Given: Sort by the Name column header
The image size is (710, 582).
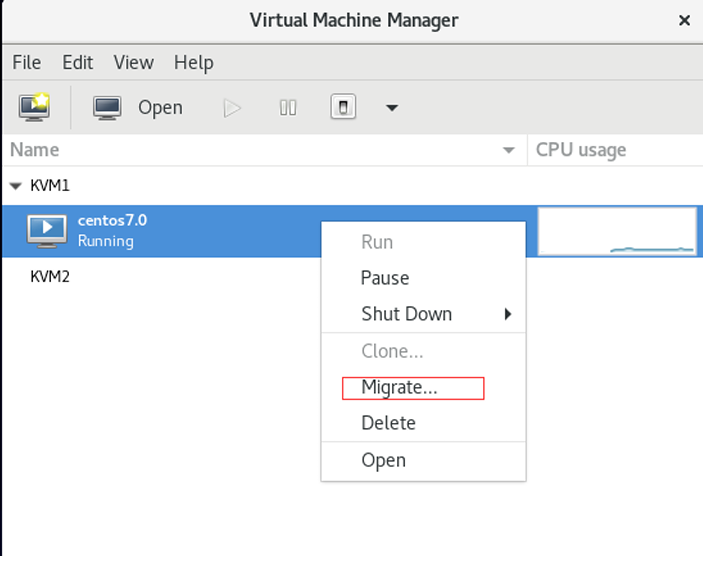Looking at the screenshot, I should [264, 150].
